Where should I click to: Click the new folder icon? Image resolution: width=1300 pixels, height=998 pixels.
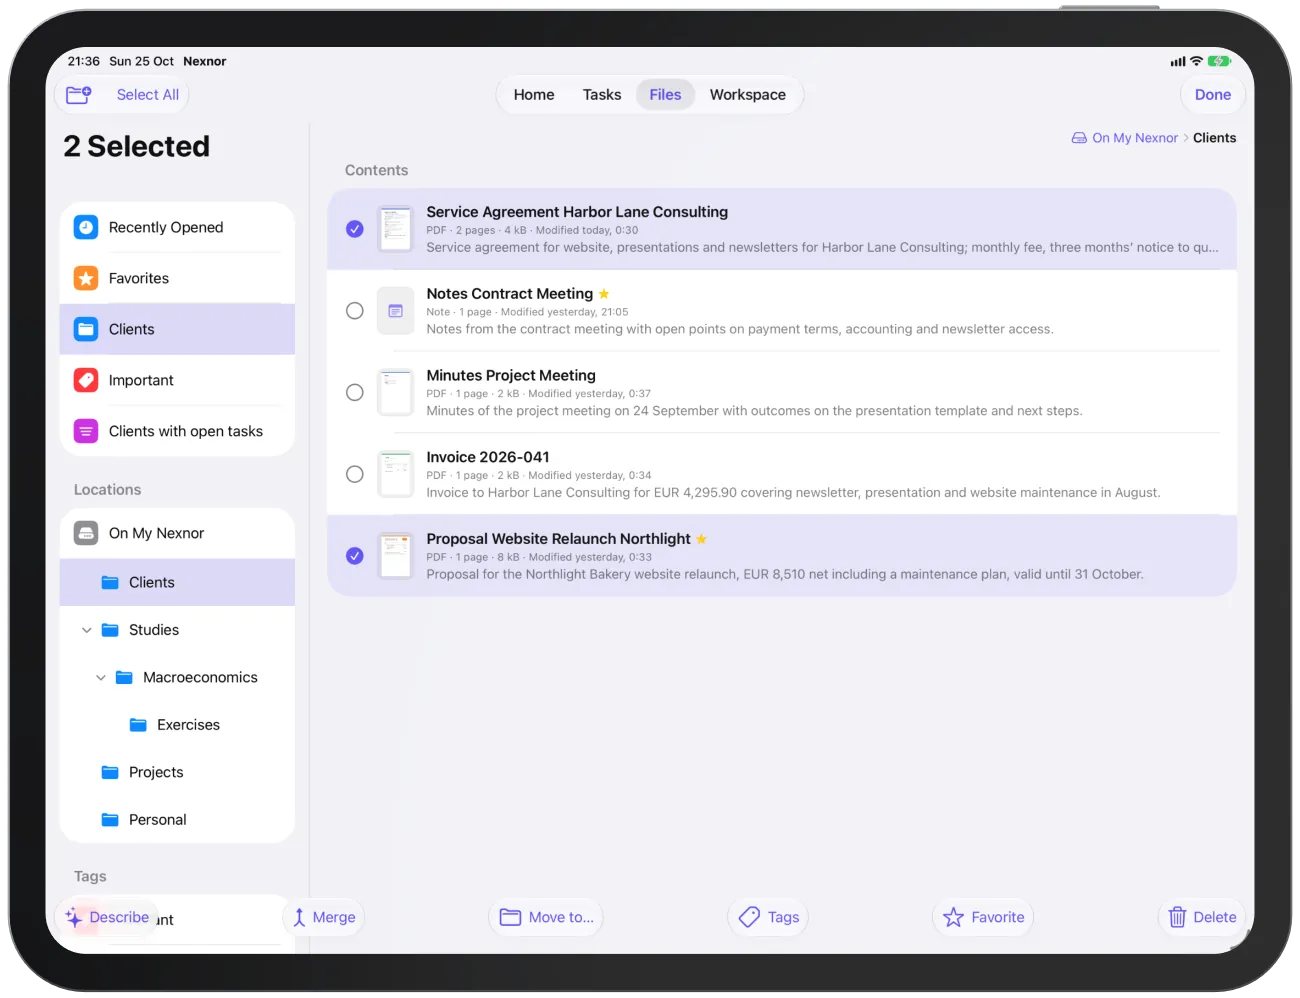click(79, 95)
